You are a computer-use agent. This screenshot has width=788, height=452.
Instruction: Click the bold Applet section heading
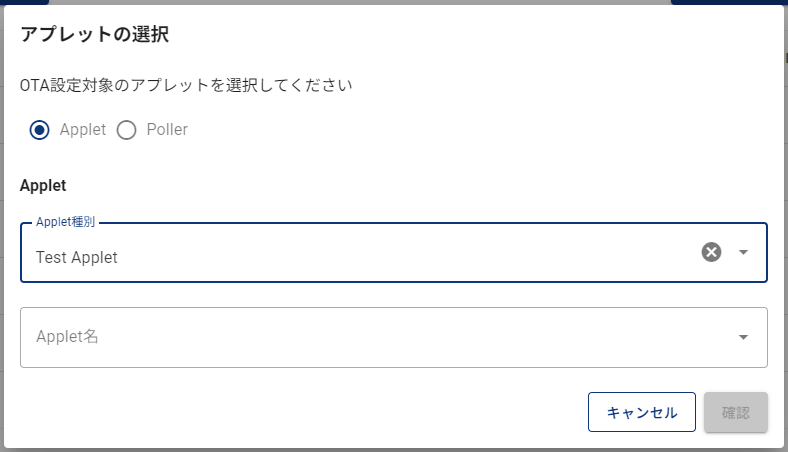43,186
